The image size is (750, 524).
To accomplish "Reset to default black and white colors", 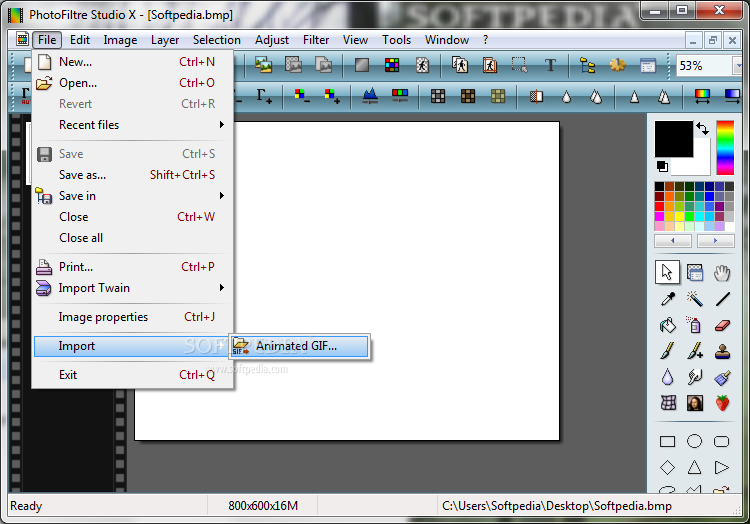I will pyautogui.click(x=662, y=166).
